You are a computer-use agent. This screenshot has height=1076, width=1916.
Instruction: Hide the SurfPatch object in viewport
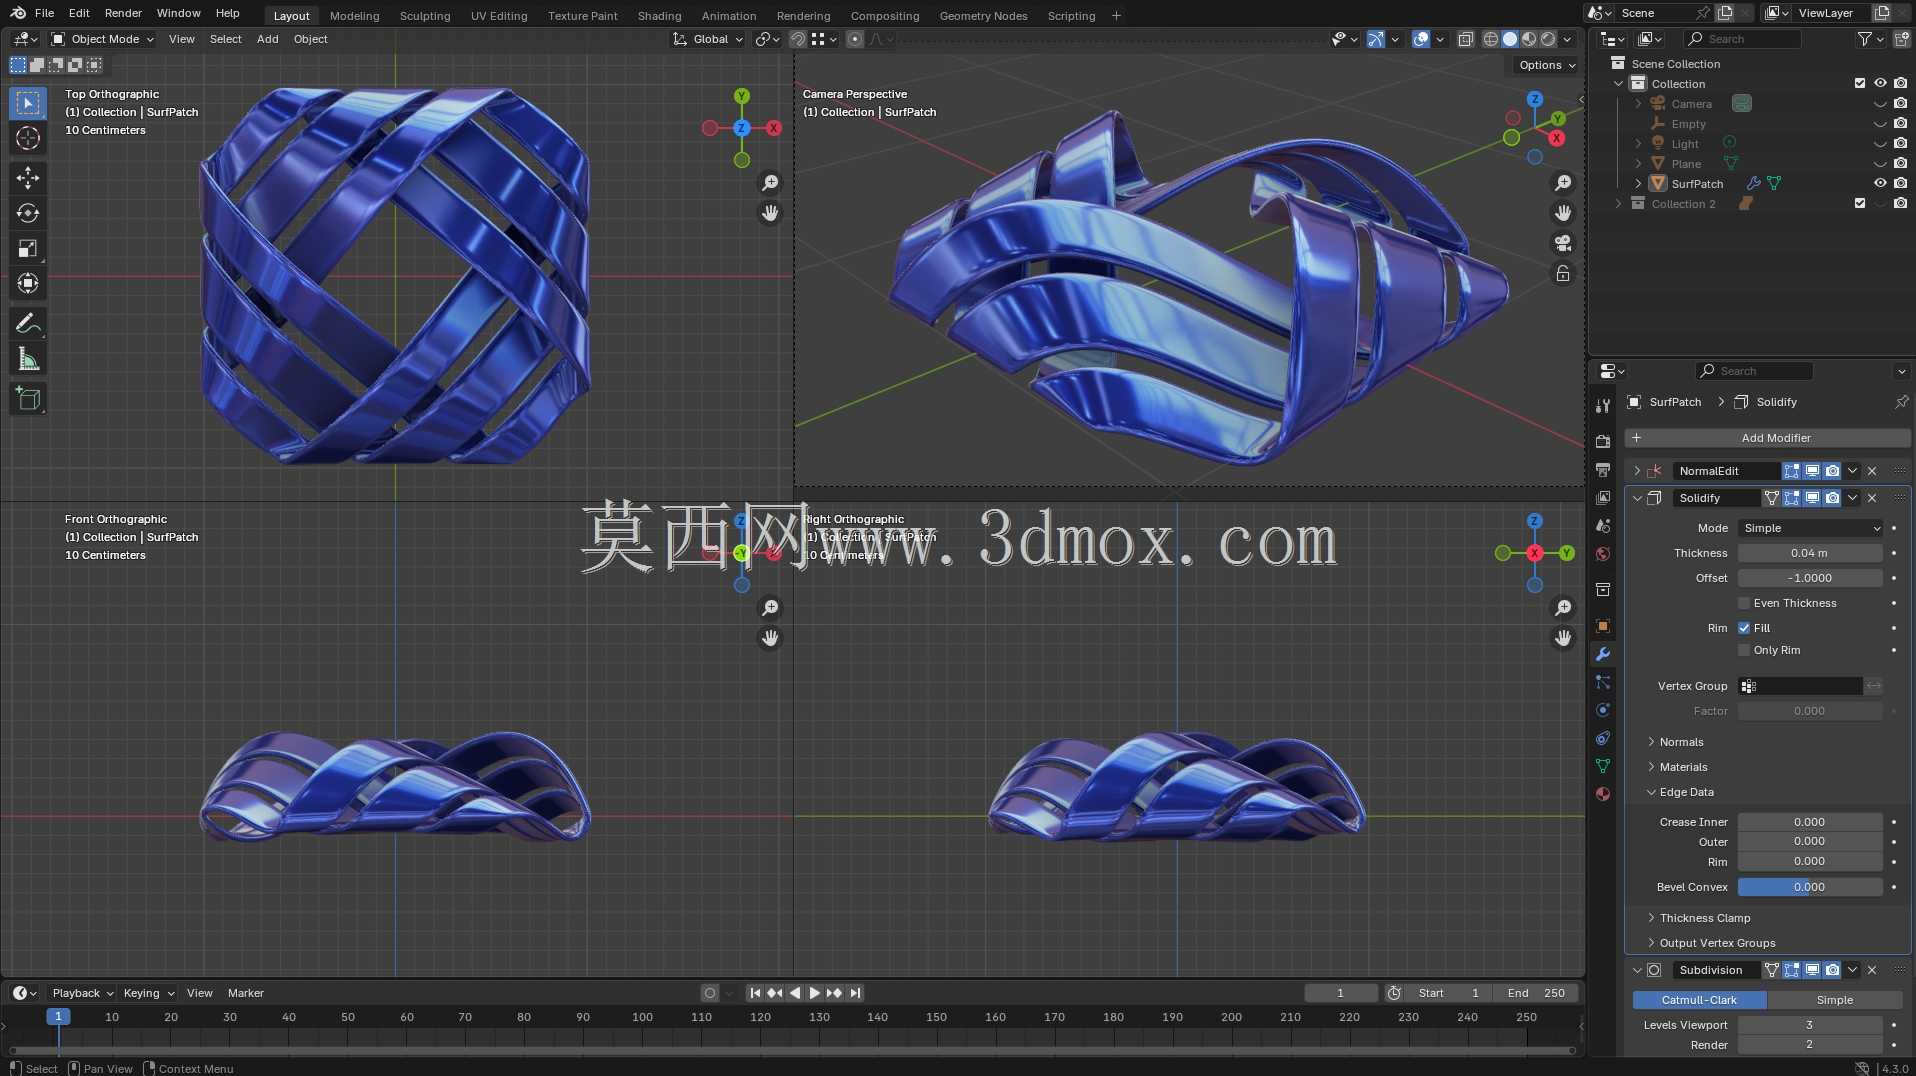tap(1880, 183)
